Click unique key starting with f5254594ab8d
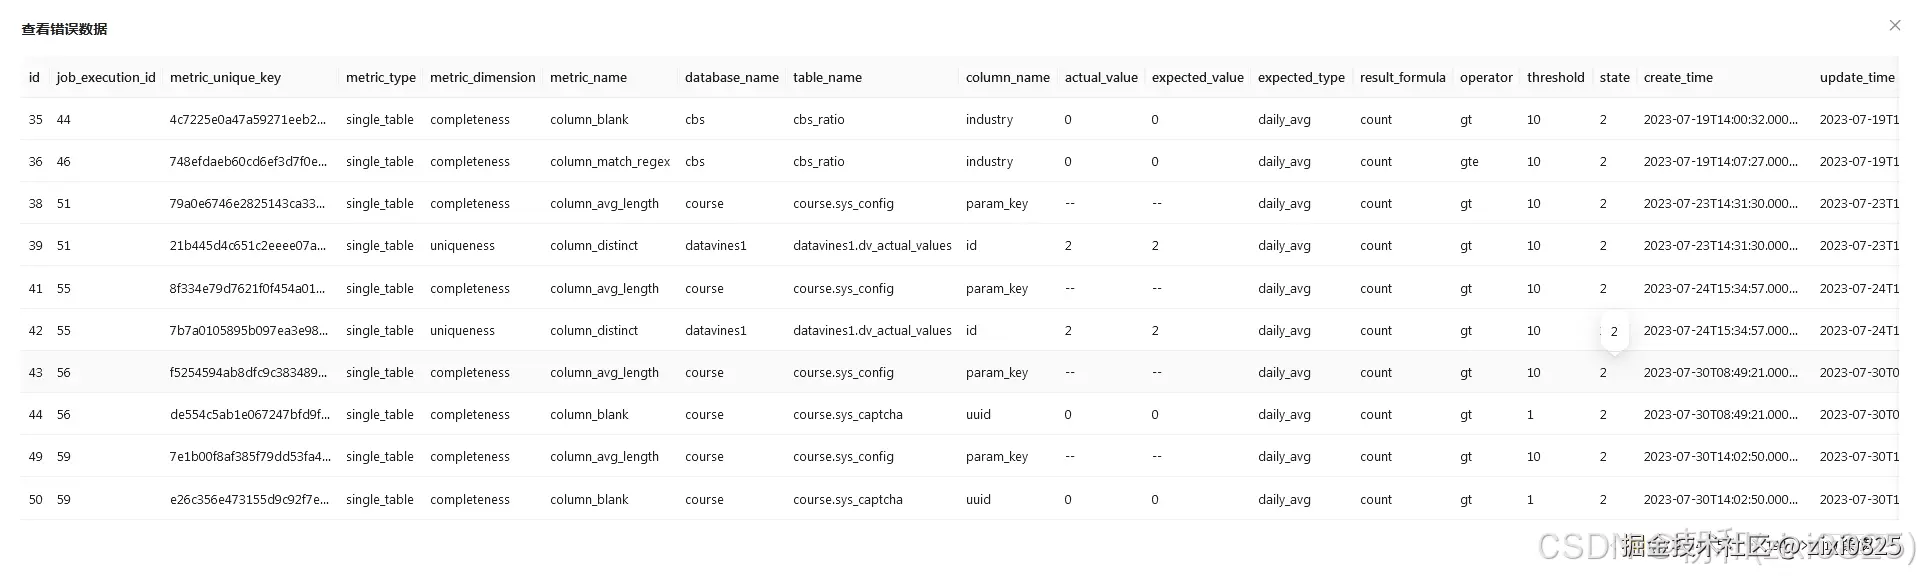The height and width of the screenshot is (578, 1920). (247, 373)
